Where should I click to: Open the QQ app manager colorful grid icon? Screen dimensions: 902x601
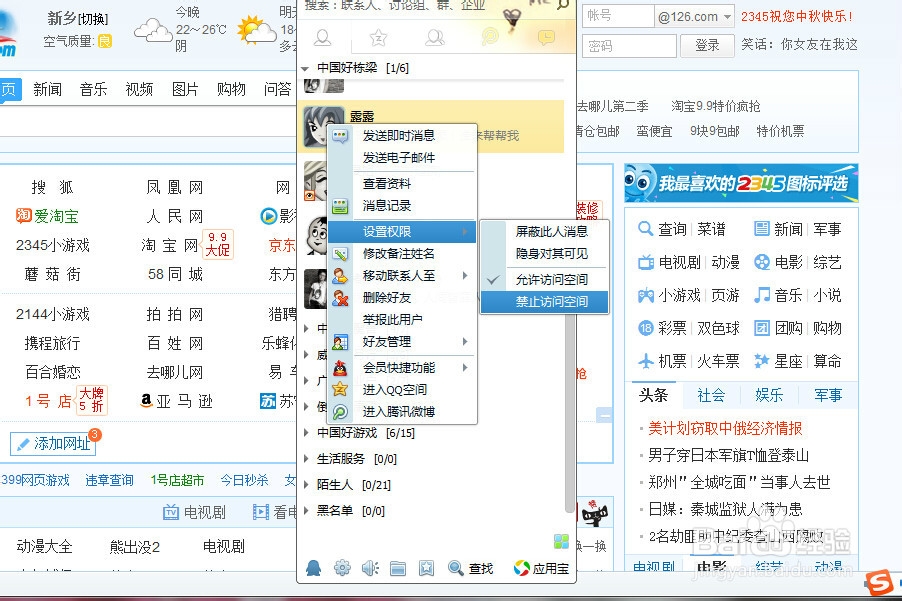coord(561,541)
